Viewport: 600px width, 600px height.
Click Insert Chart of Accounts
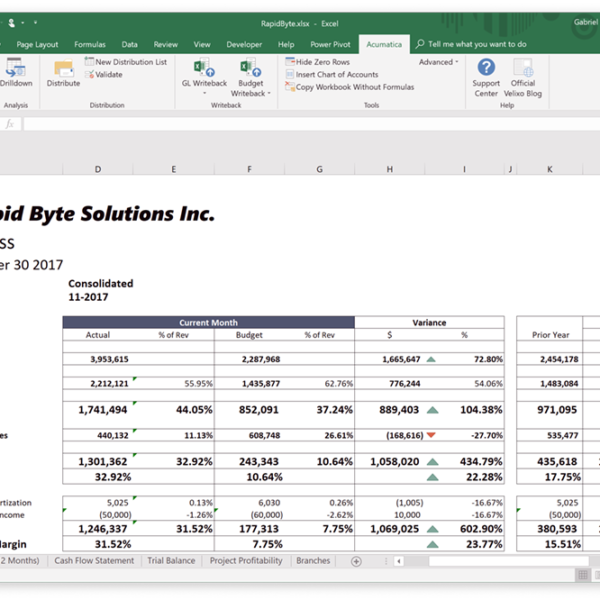[x=332, y=74]
